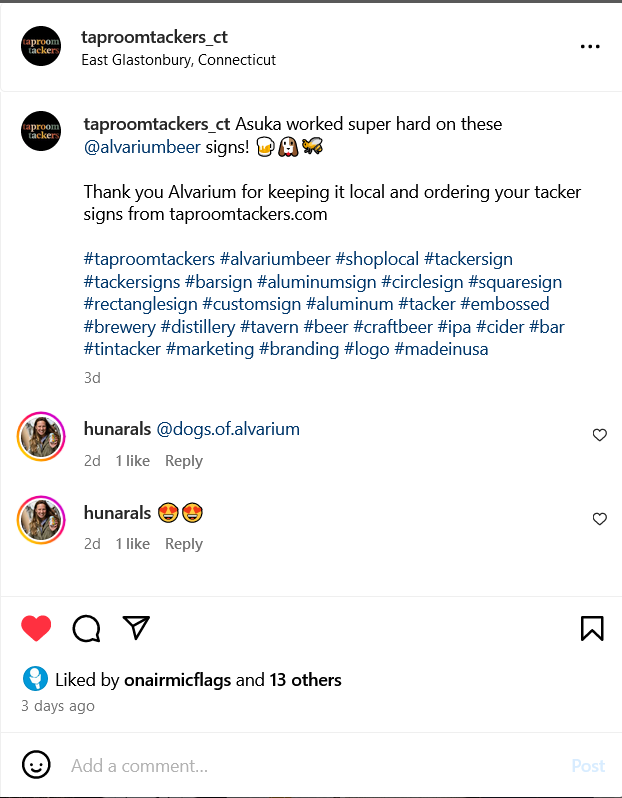Open the emoji picker smiley icon

point(36,764)
